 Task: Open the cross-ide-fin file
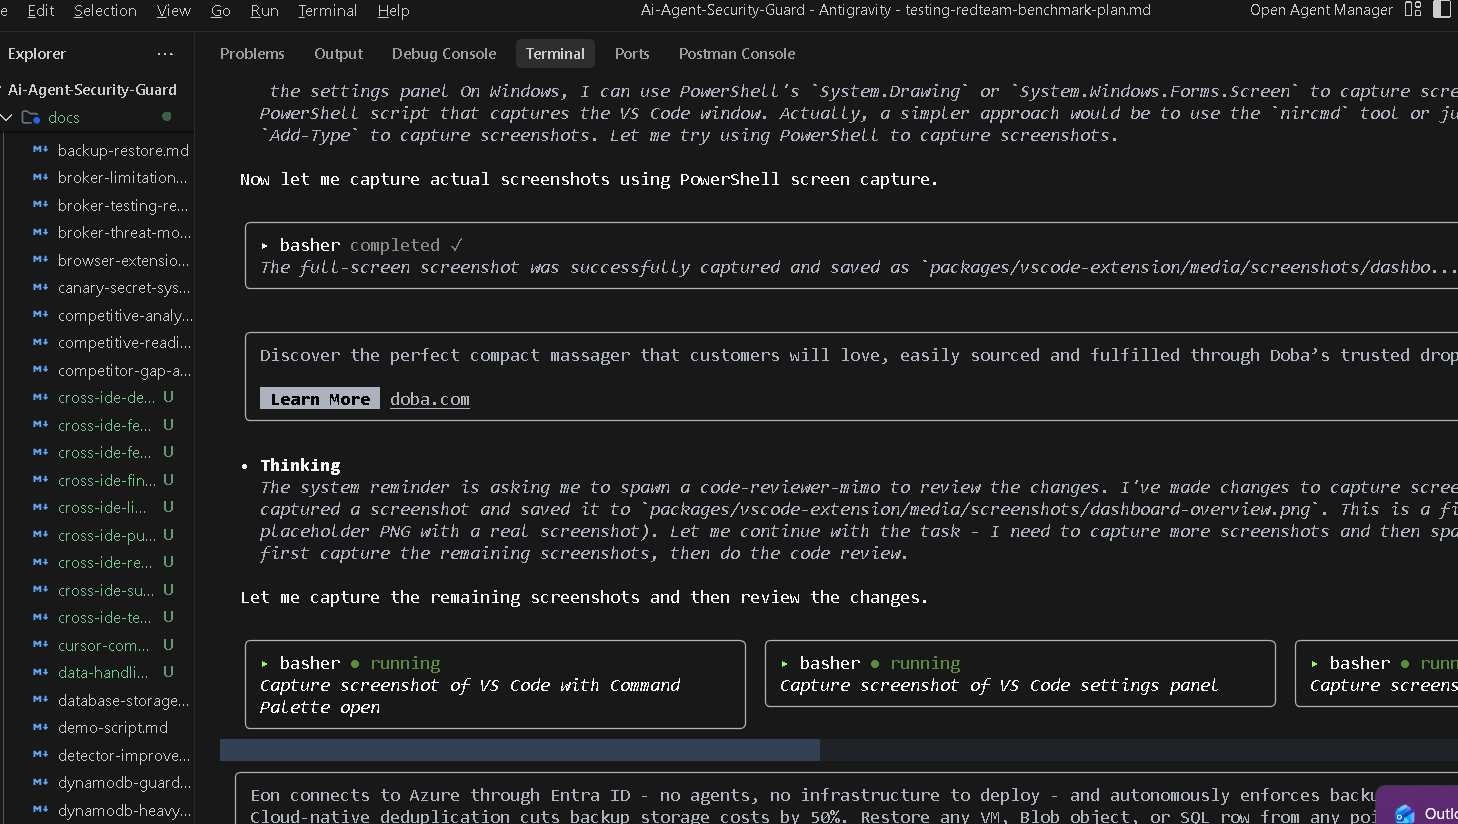point(106,480)
